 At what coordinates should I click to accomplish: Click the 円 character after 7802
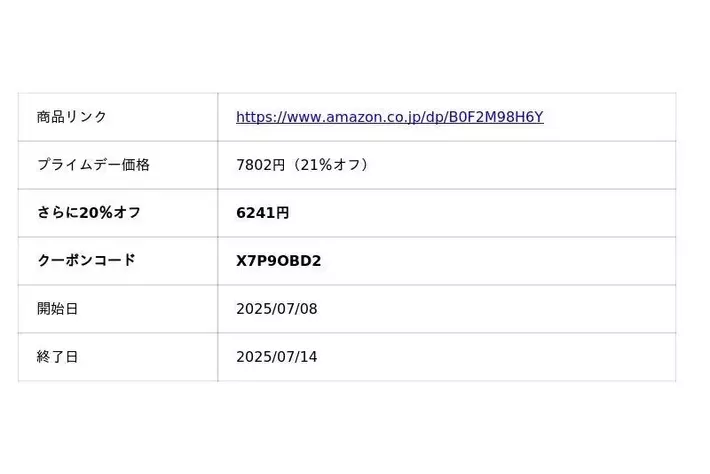[x=278, y=165]
